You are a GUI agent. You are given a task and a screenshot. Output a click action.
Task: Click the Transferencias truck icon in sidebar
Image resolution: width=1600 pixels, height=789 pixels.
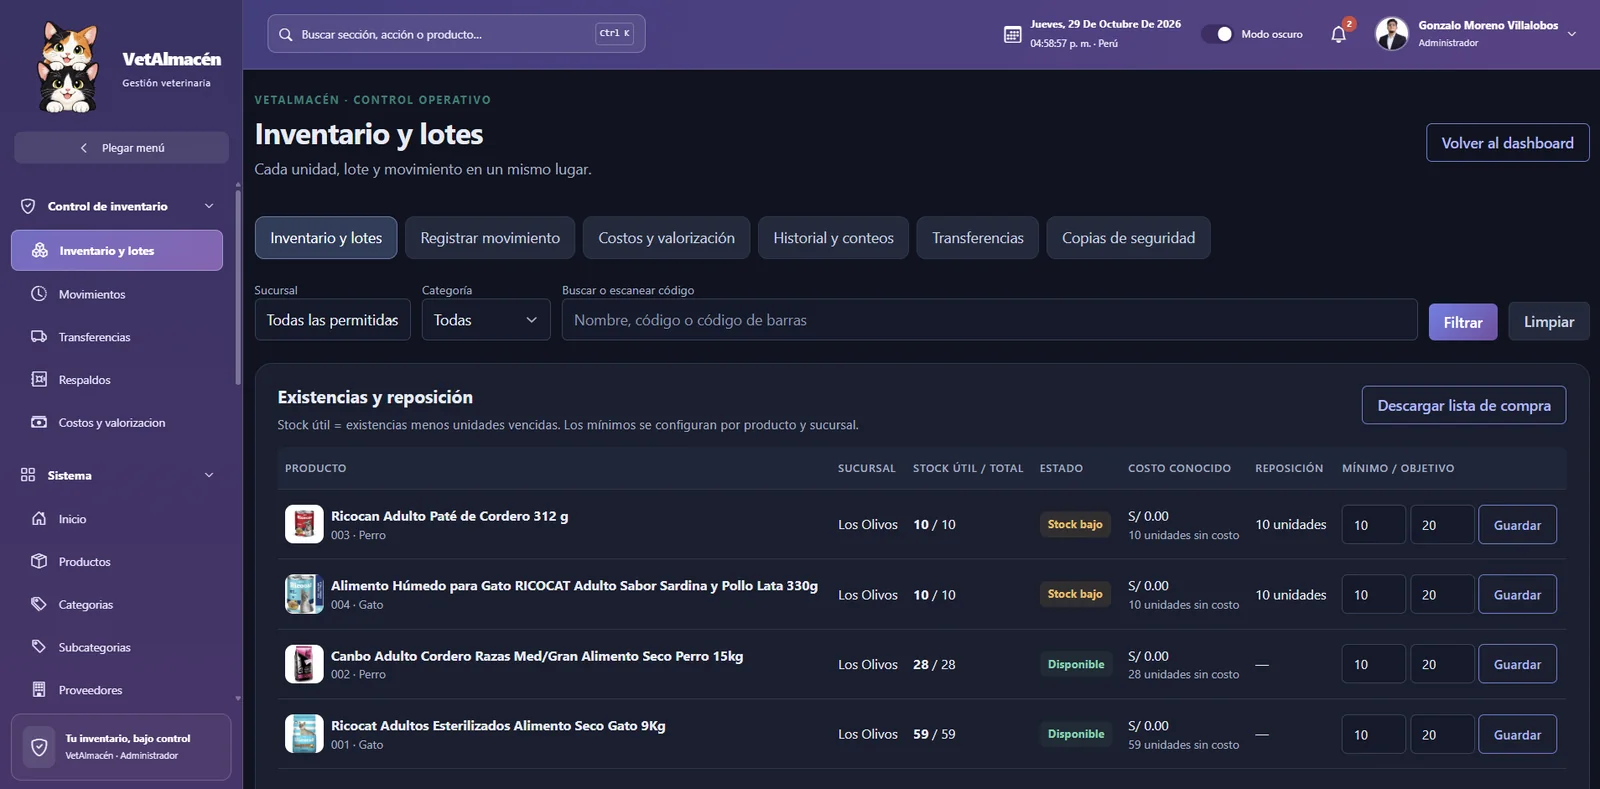pyautogui.click(x=39, y=337)
